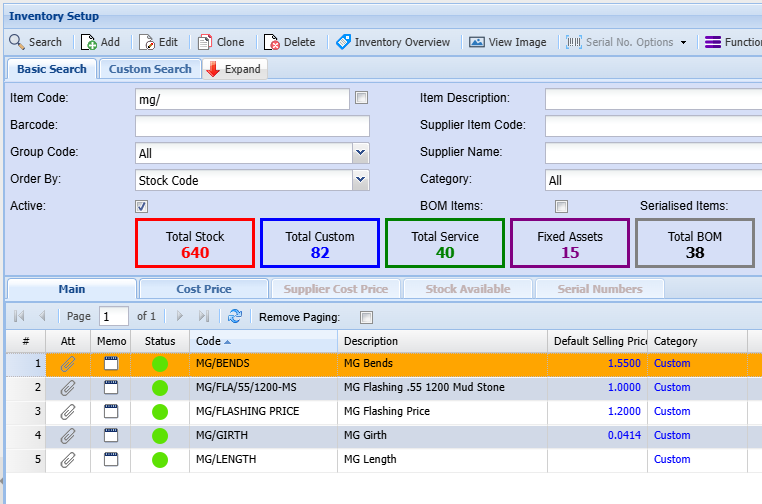Enable the Remove Paging checkbox
762x504 pixels.
[366, 317]
